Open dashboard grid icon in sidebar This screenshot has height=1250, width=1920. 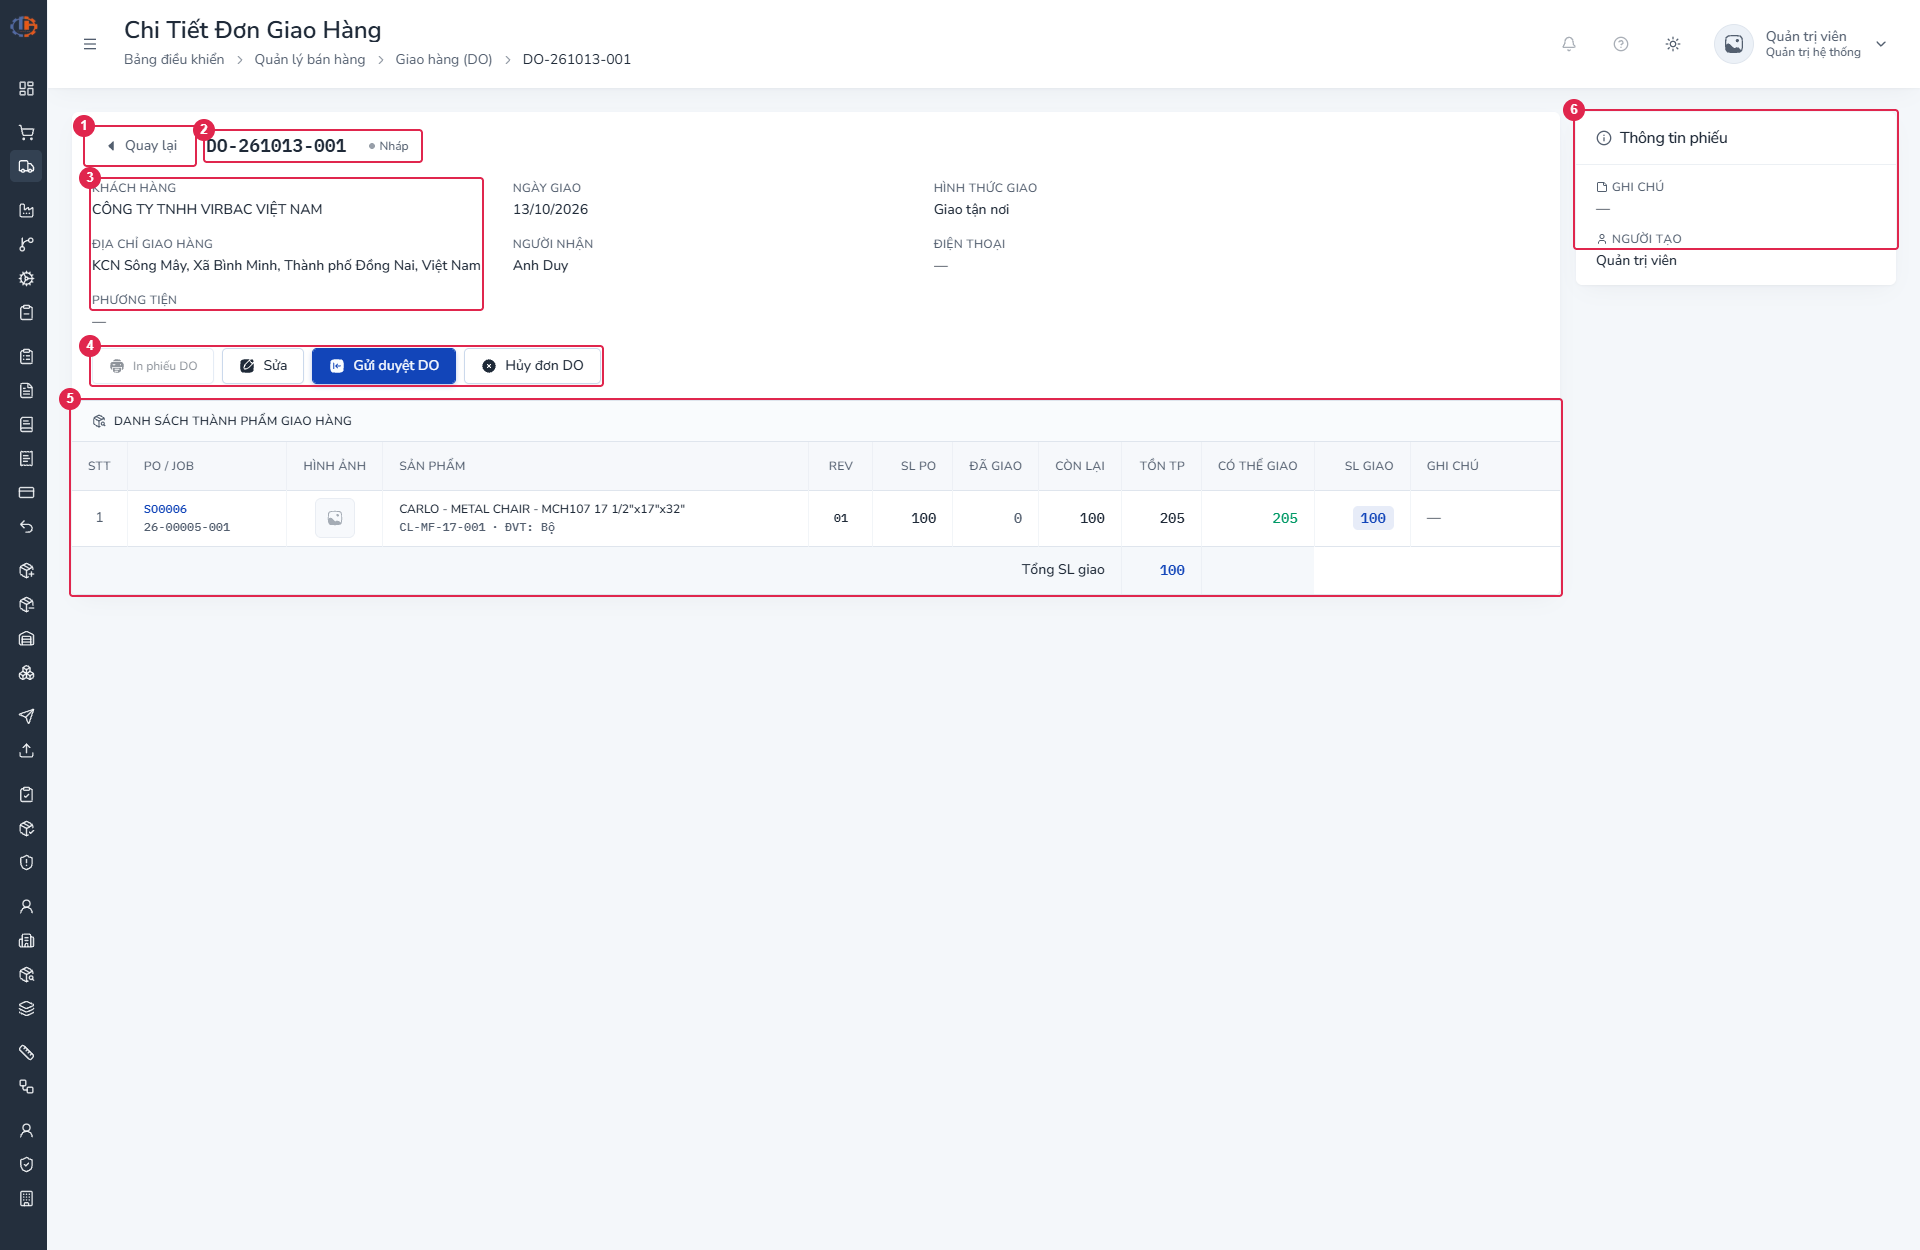(x=27, y=89)
